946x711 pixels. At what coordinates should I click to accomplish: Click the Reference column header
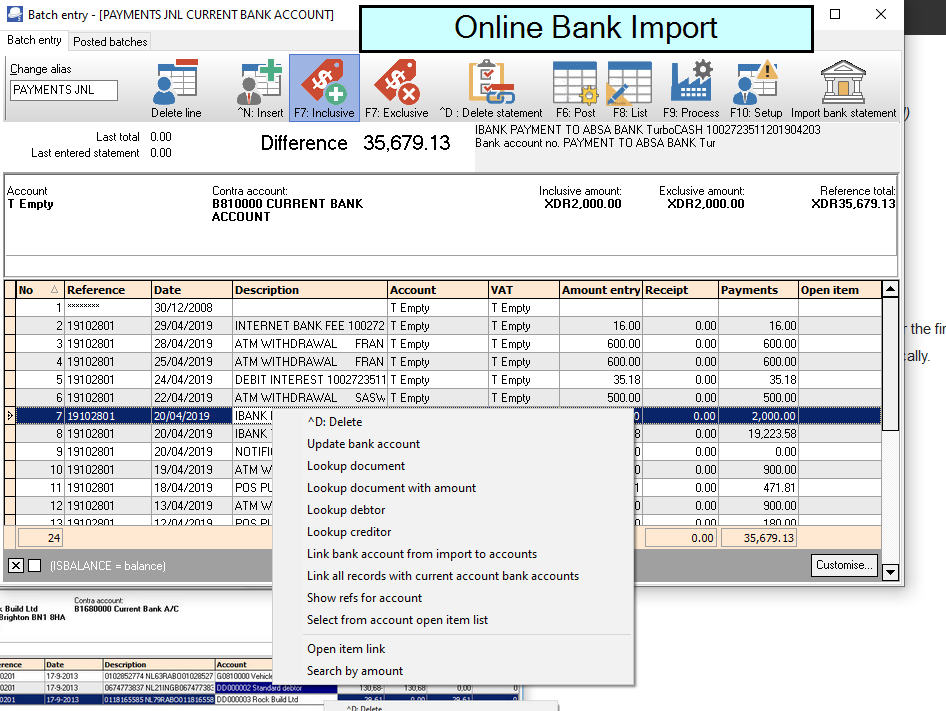point(107,290)
